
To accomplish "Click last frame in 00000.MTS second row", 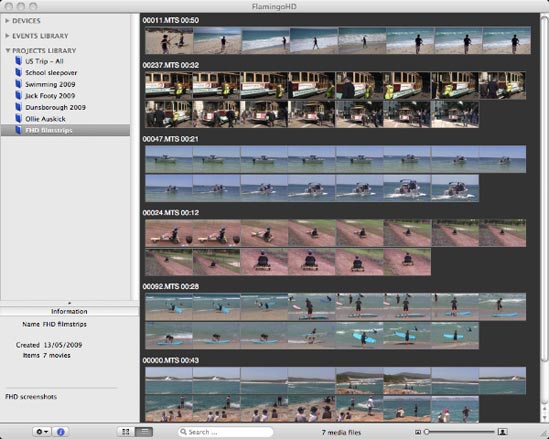I will point(455,409).
